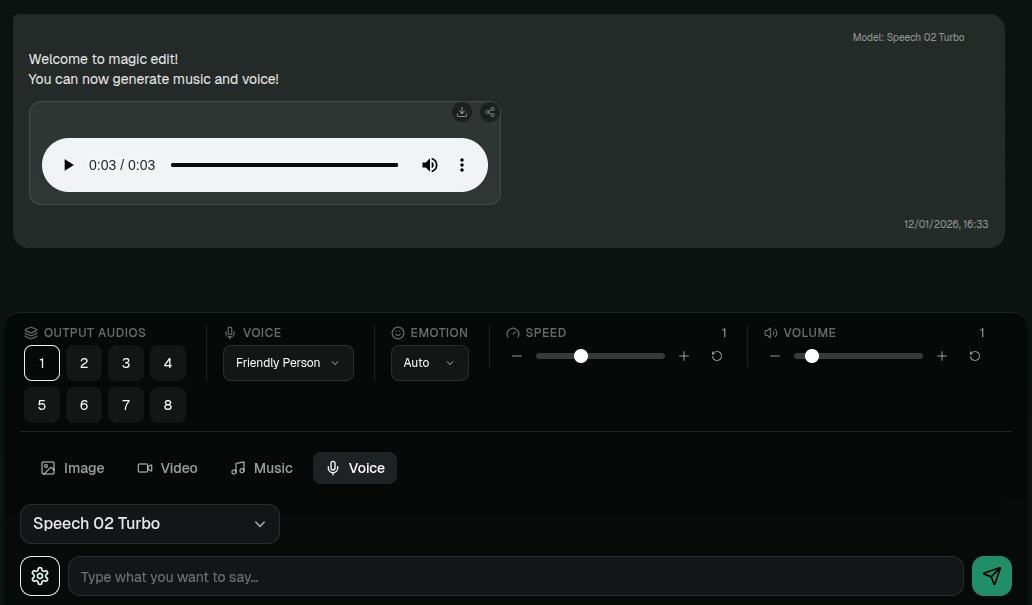1032x605 pixels.
Task: Open settings with the gear button
Action: point(40,576)
